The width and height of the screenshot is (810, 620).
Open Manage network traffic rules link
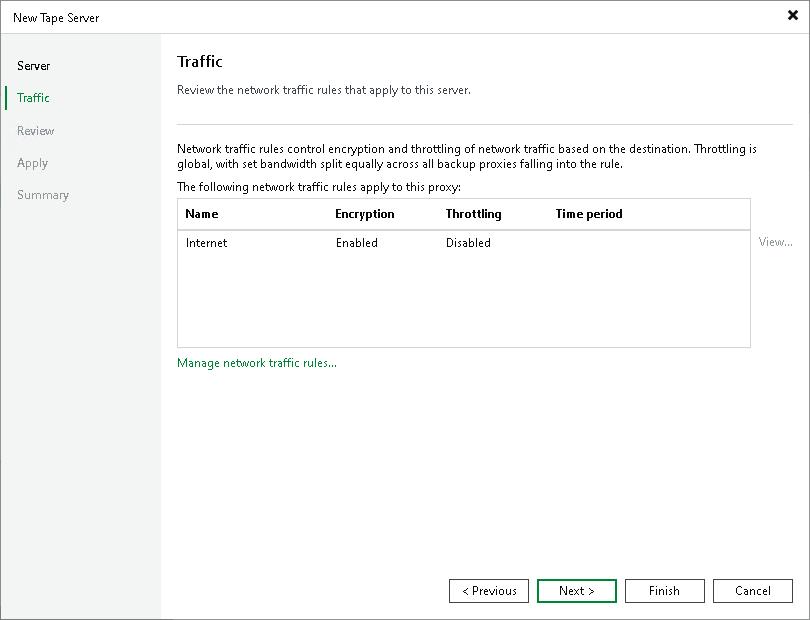click(257, 363)
